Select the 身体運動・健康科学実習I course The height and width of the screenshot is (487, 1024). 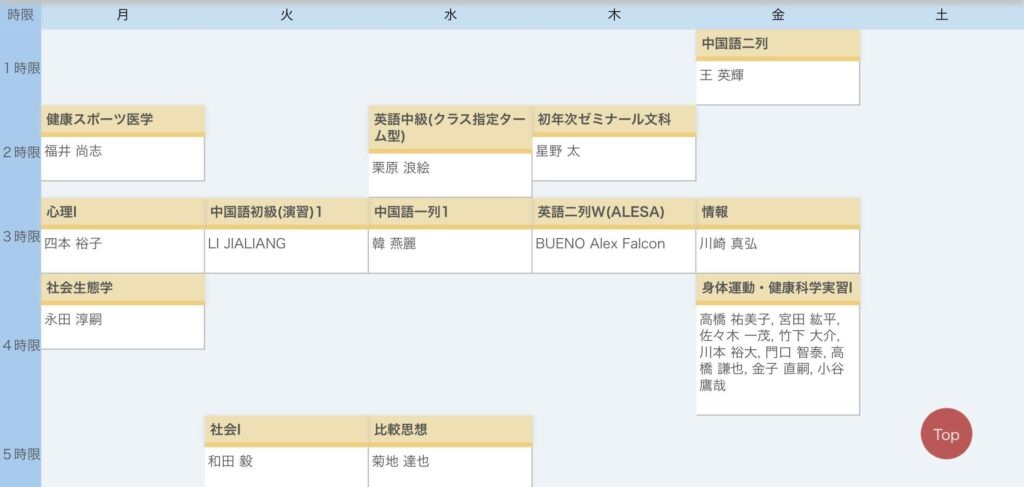click(777, 288)
